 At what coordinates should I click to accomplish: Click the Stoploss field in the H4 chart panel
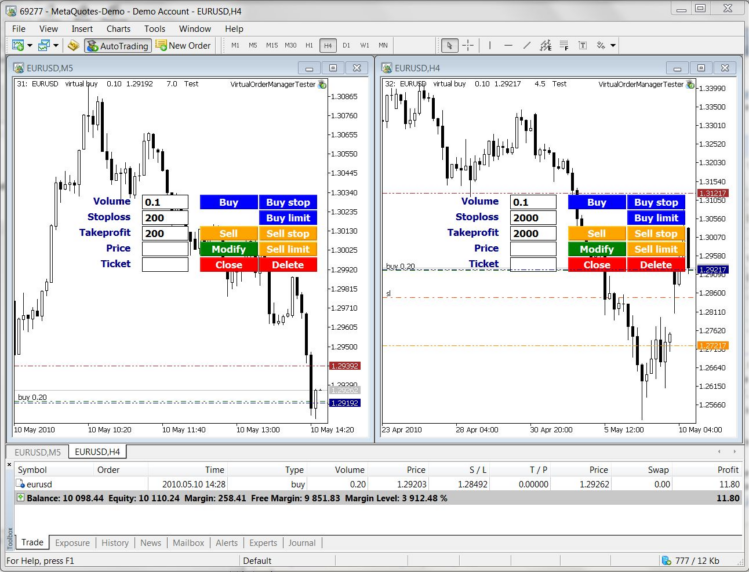click(x=534, y=218)
